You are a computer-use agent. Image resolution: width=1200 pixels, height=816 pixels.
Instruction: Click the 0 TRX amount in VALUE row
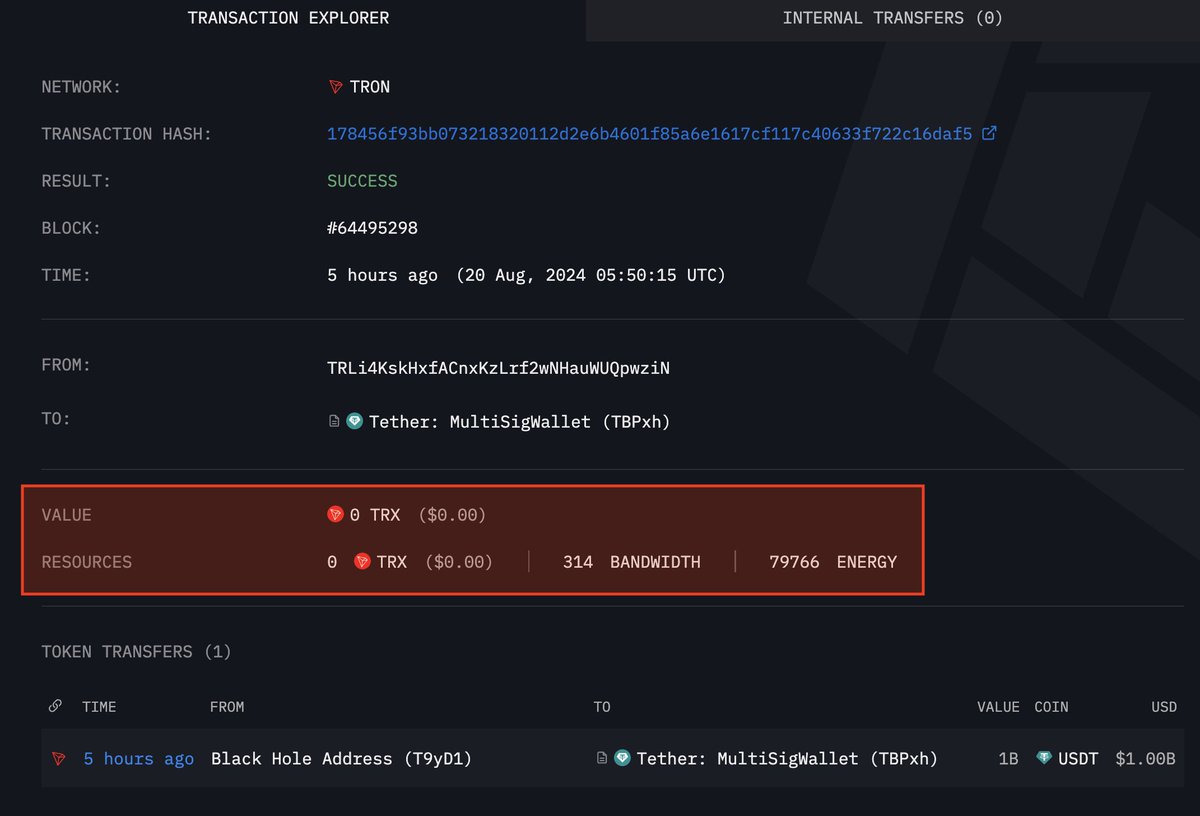pos(374,515)
